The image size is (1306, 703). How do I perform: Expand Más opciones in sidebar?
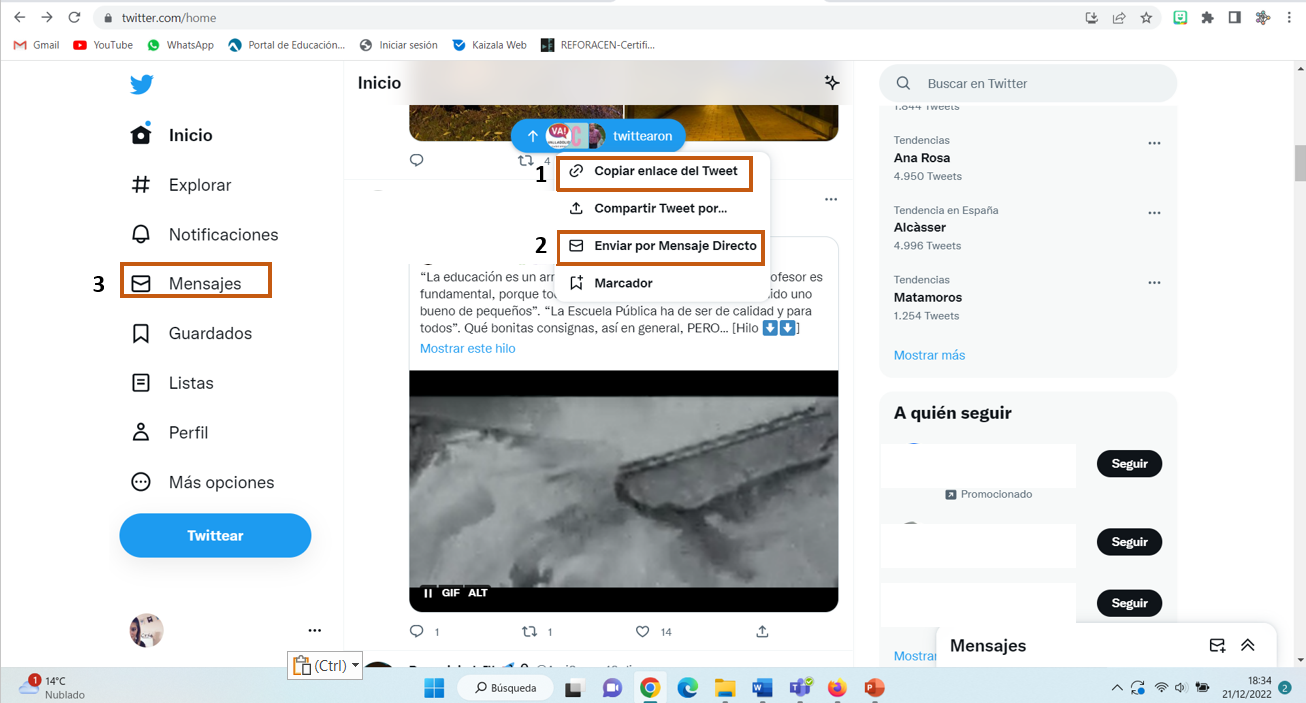tap(203, 482)
